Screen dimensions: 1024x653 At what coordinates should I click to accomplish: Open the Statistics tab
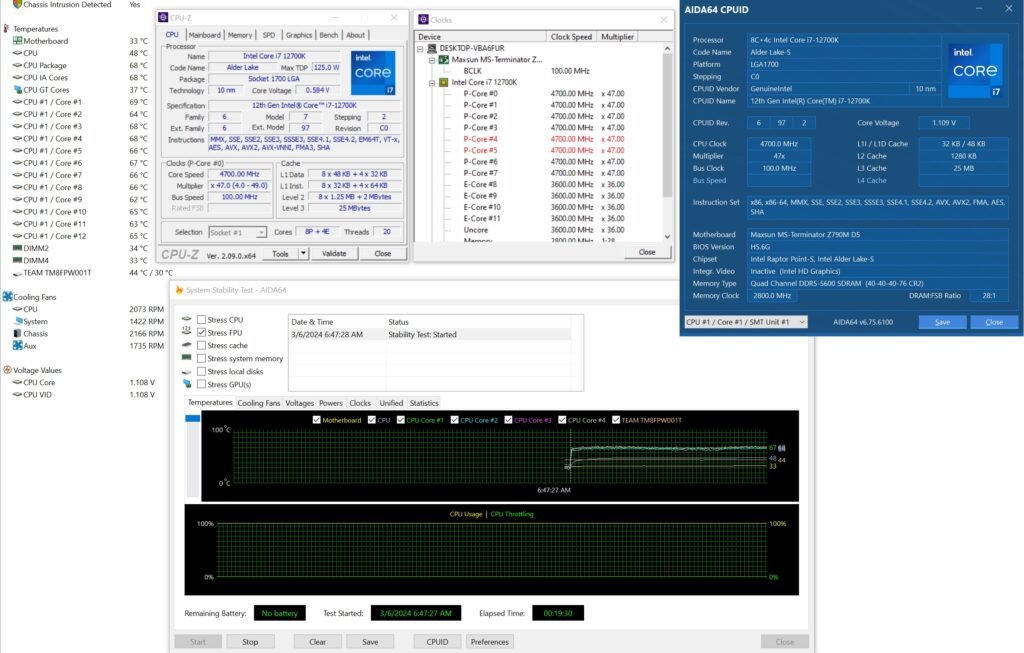click(x=424, y=403)
